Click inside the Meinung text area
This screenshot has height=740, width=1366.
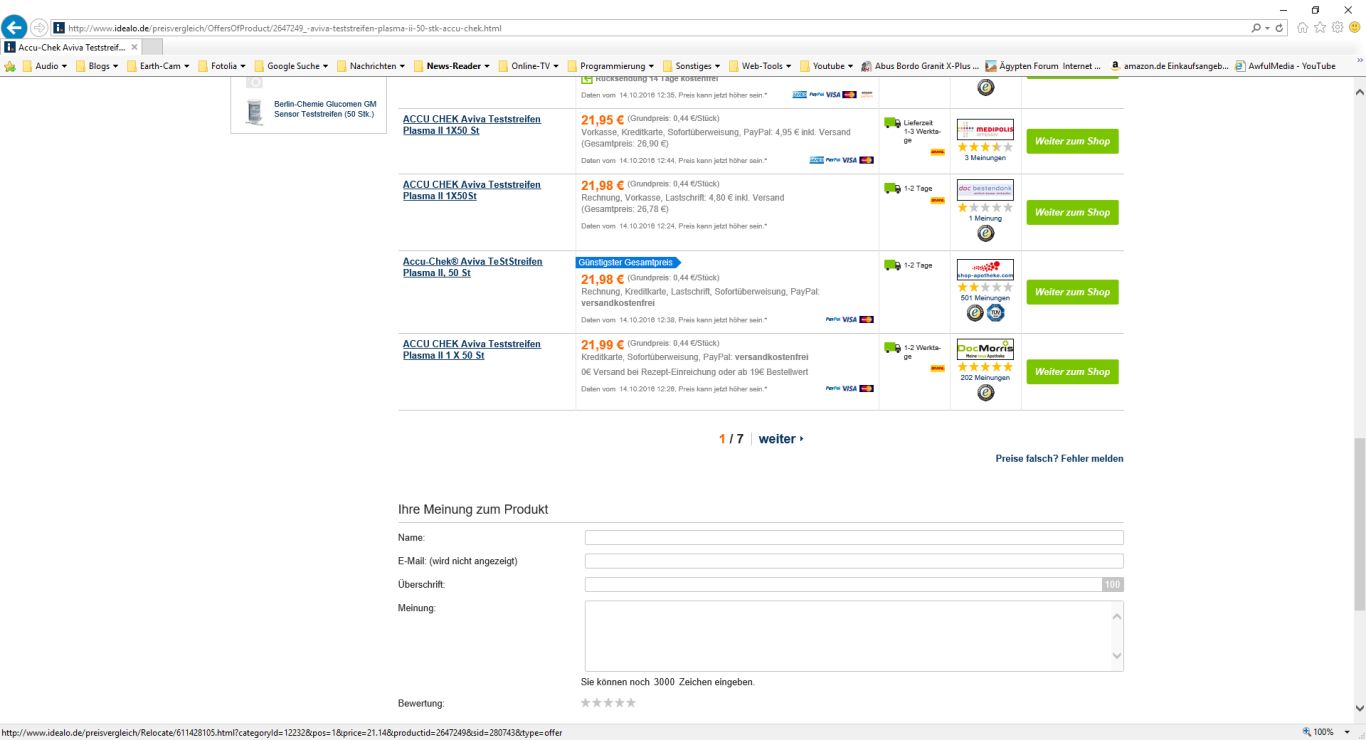854,636
